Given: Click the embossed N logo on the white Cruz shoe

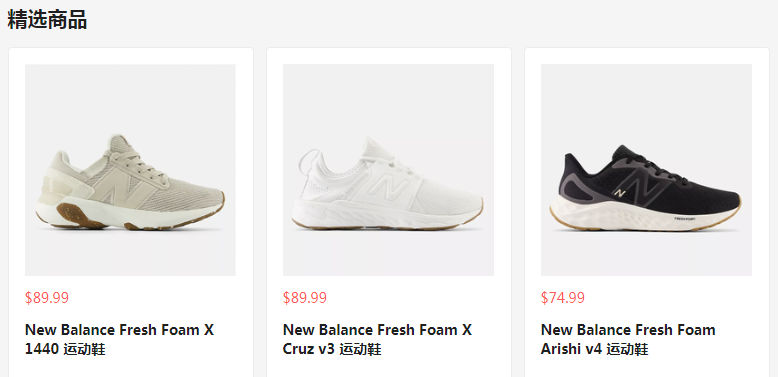Looking at the screenshot, I should pyautogui.click(x=390, y=189).
